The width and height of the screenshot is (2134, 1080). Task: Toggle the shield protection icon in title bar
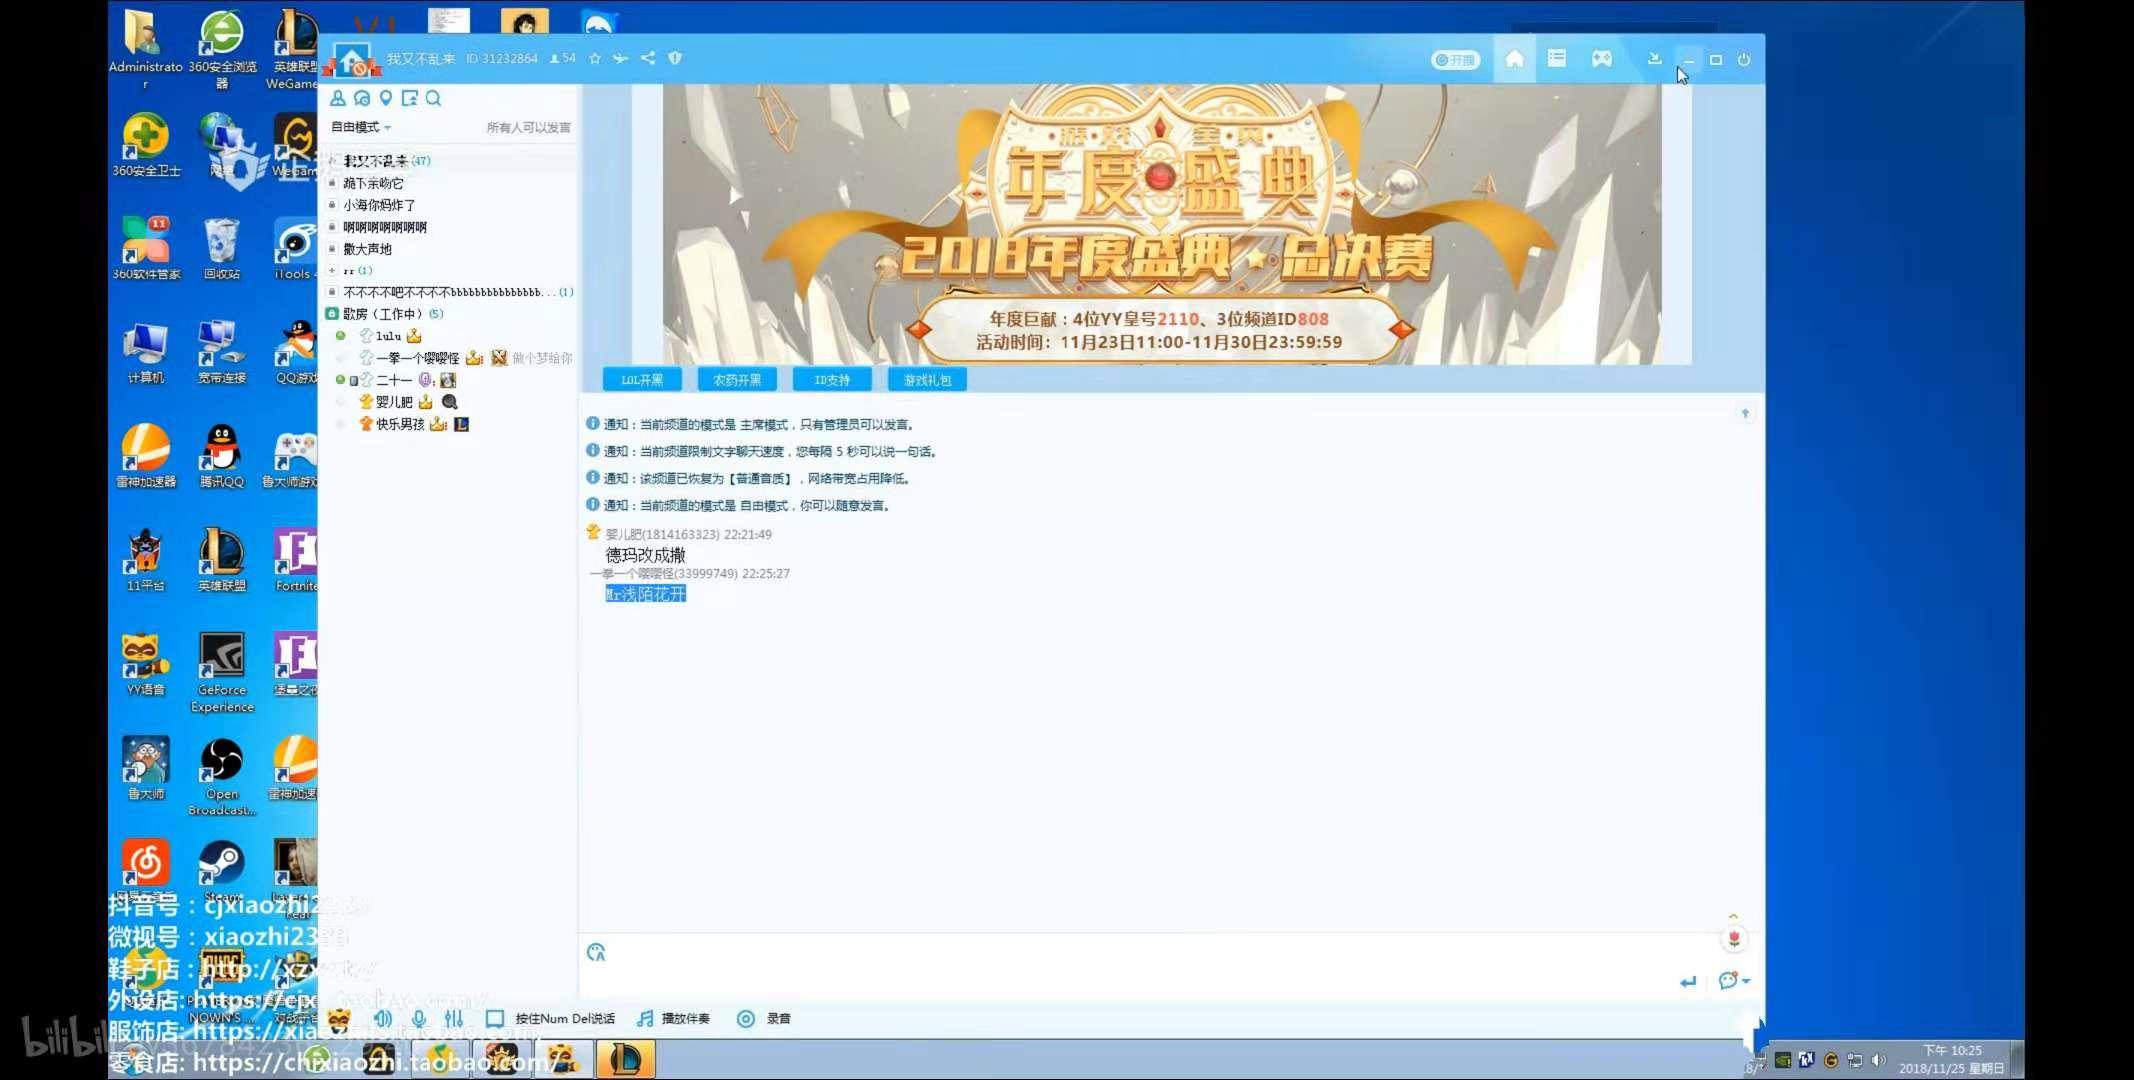coord(674,58)
